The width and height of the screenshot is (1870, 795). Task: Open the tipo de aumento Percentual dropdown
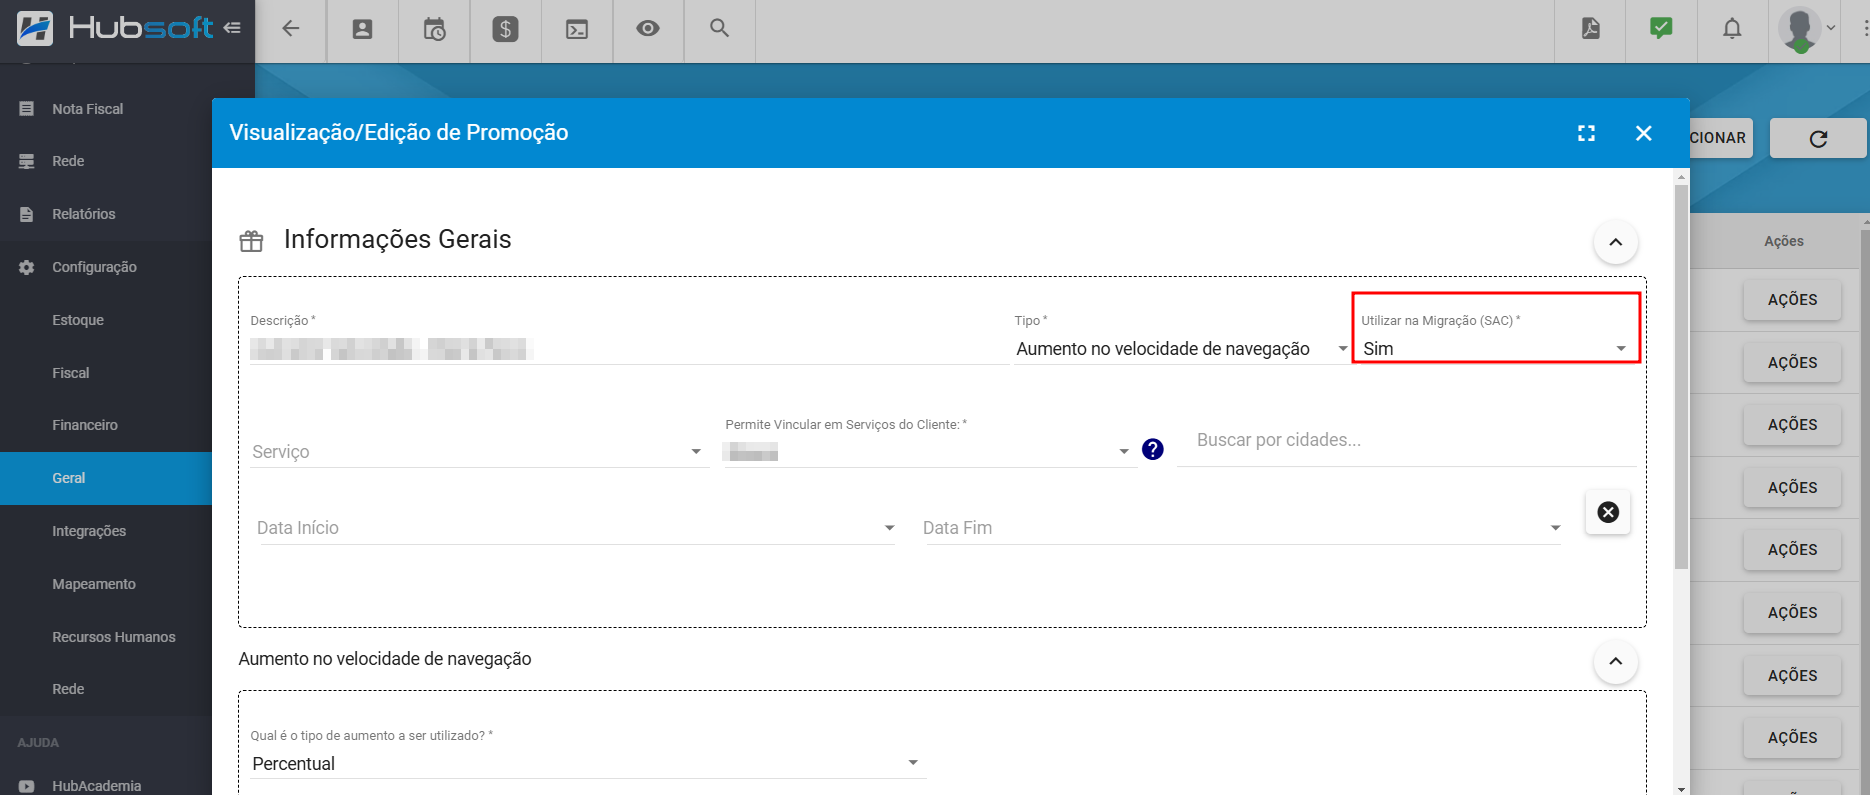[587, 764]
